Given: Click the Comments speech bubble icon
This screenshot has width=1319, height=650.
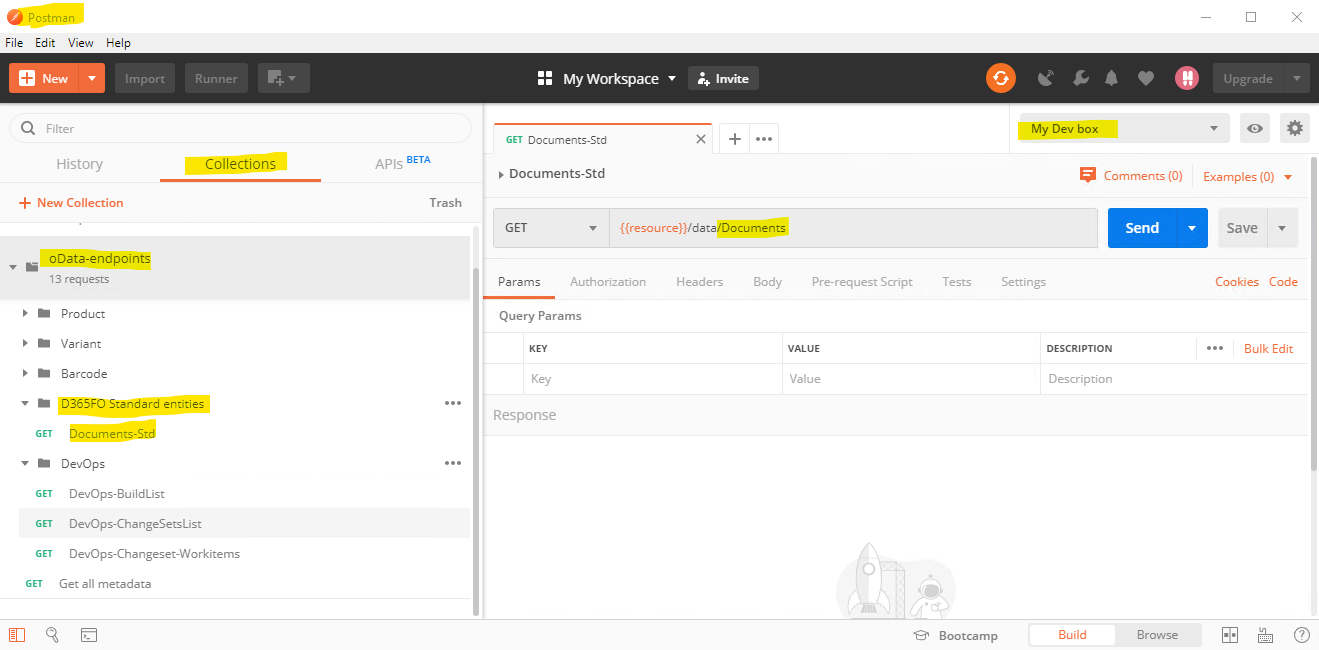Looking at the screenshot, I should [1088, 175].
